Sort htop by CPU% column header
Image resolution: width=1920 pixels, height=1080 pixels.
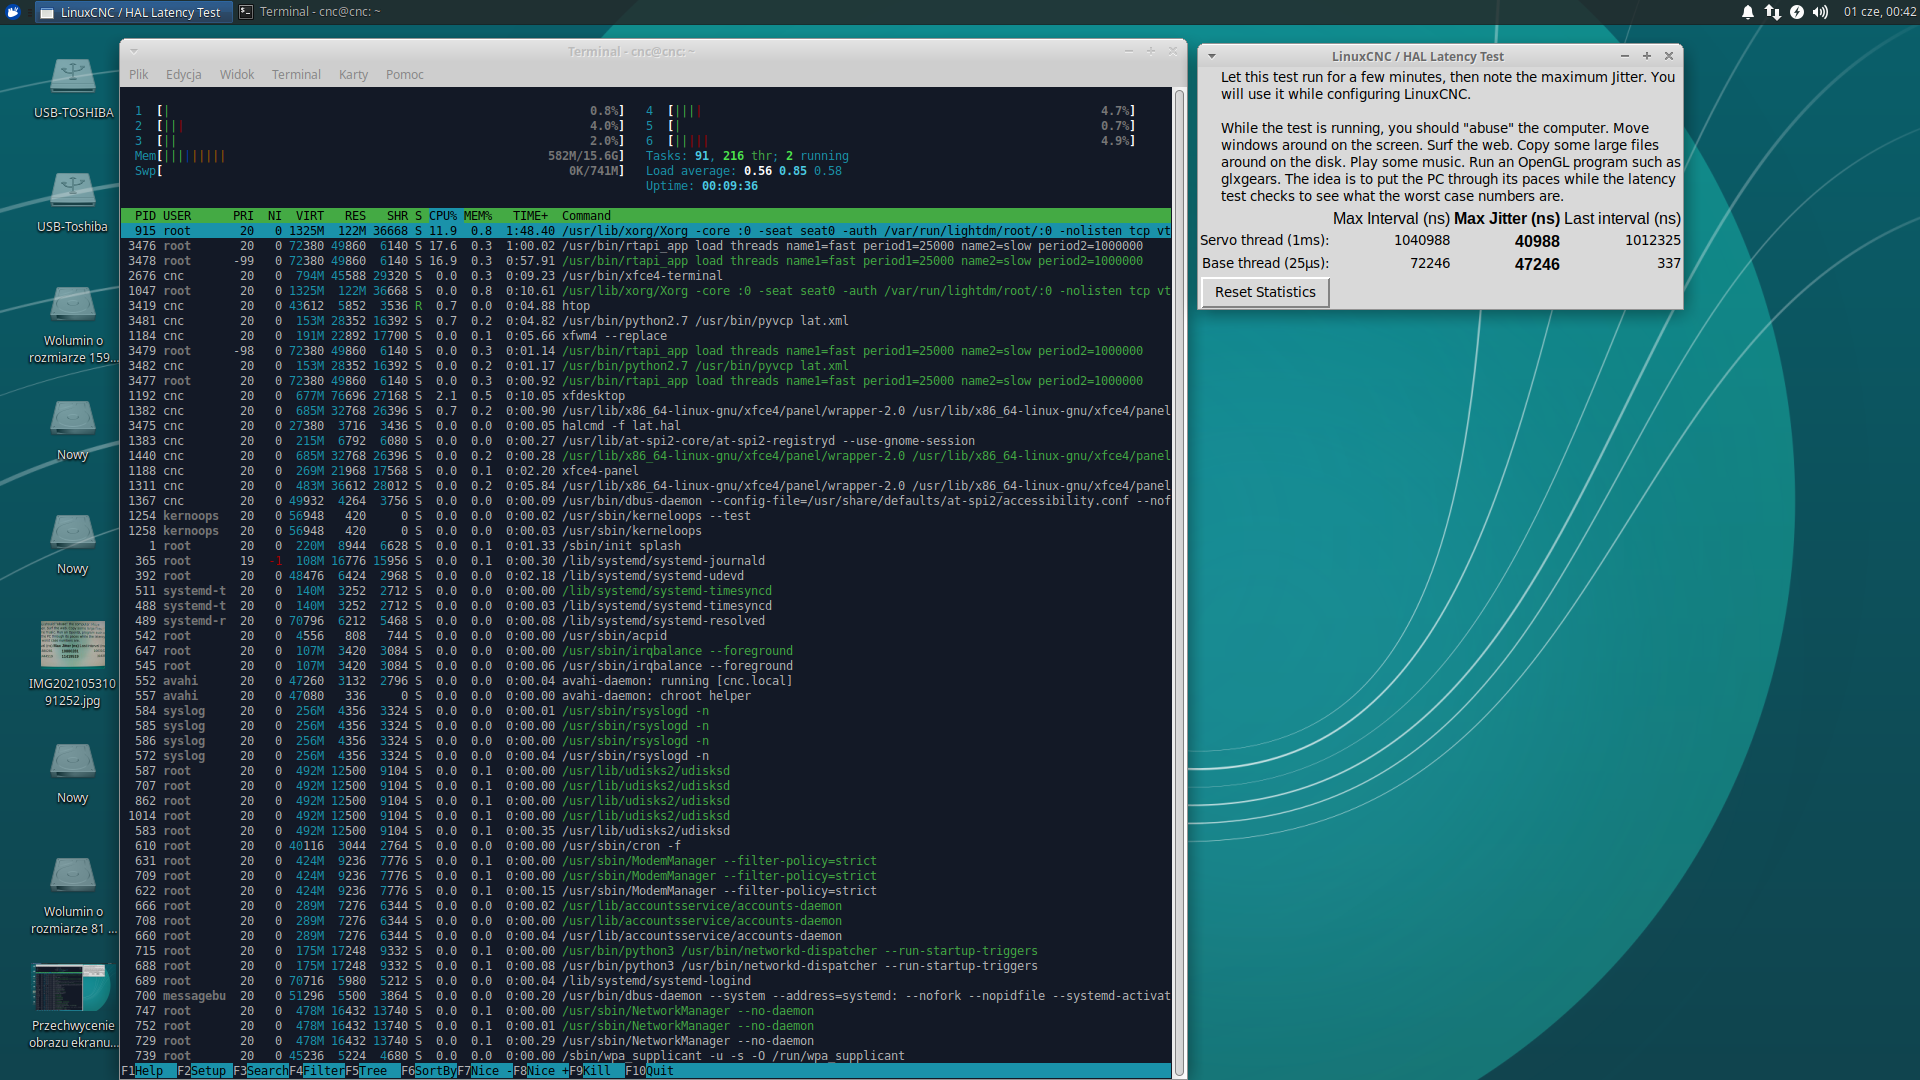pyautogui.click(x=443, y=216)
